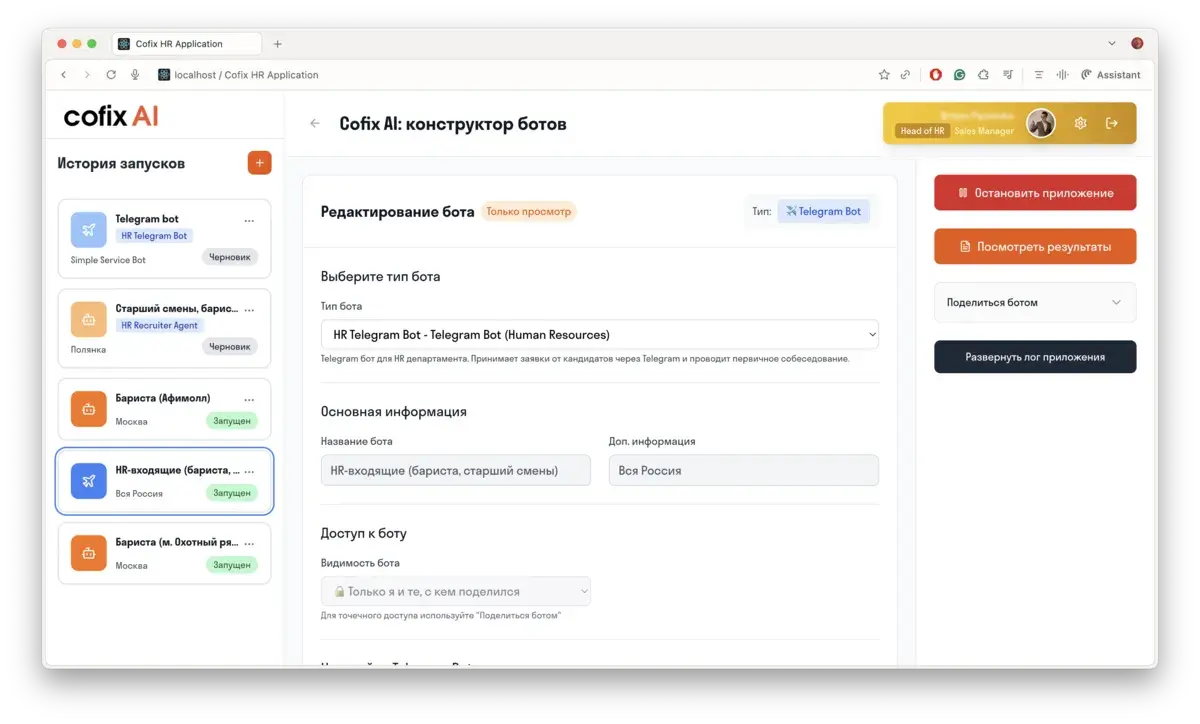The image size is (1200, 724).
Task: Open the three-dots menu on Старший смены card
Action: (249, 310)
